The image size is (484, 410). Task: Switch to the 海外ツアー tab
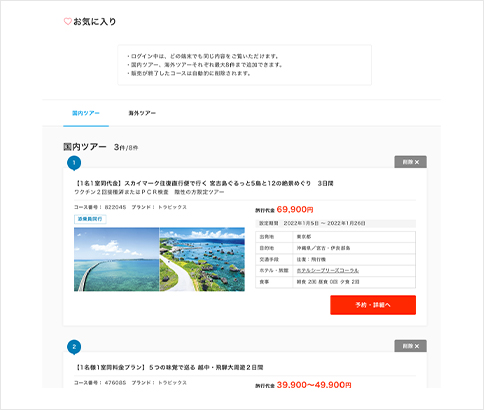(142, 113)
